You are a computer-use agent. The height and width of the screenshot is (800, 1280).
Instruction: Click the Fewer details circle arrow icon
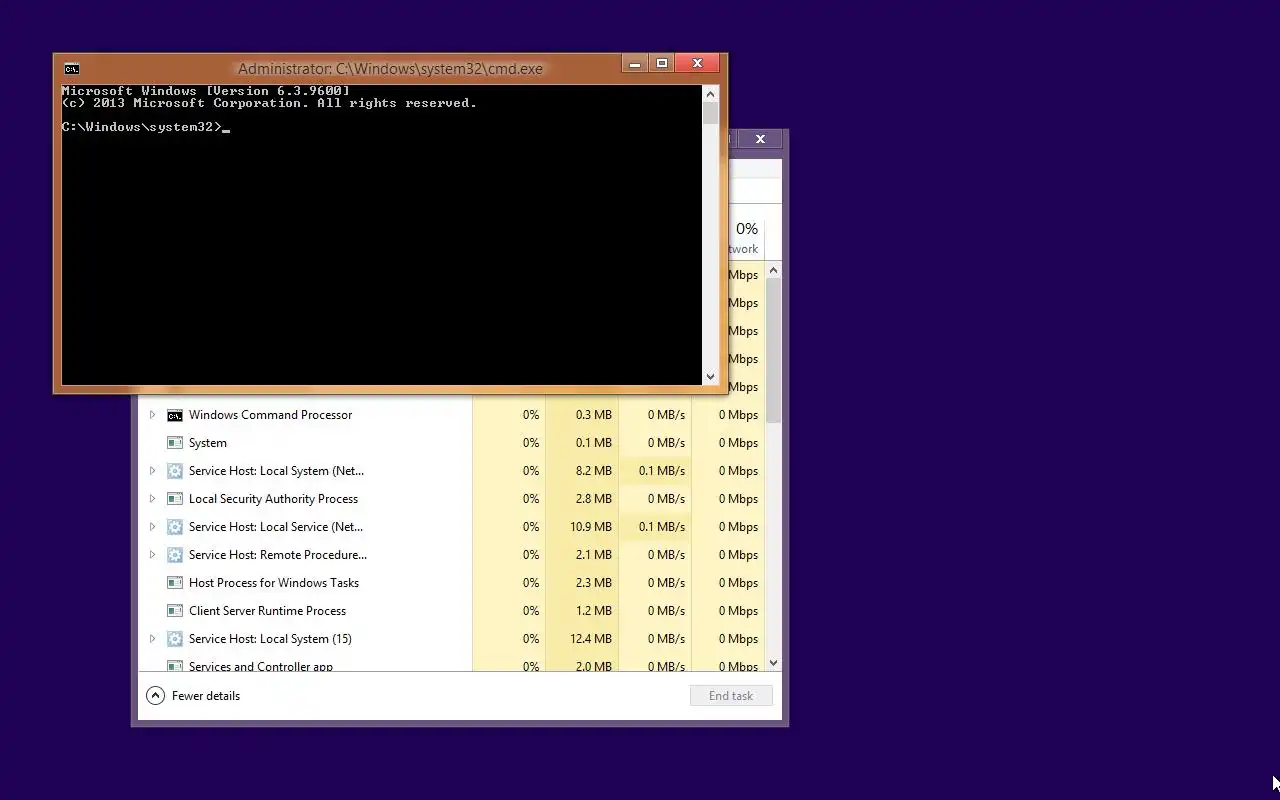point(155,696)
